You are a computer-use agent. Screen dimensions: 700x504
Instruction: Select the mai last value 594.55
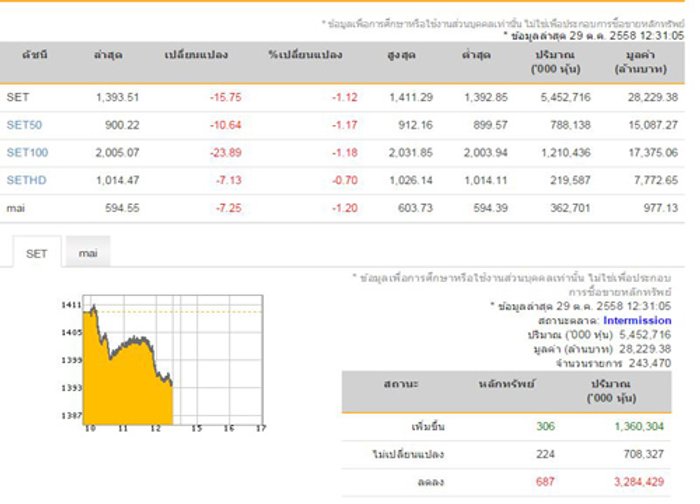pos(122,208)
